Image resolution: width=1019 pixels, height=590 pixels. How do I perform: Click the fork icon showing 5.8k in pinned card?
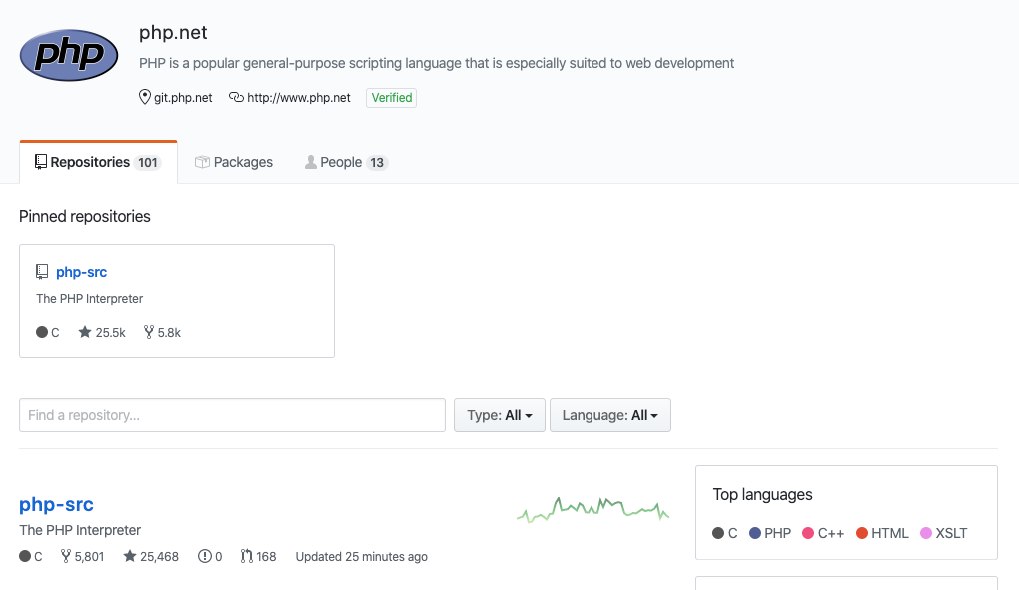click(x=149, y=332)
